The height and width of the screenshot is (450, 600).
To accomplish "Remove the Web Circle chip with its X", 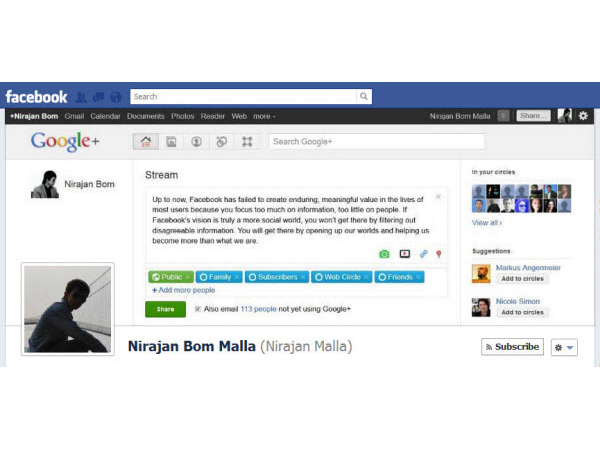I will [366, 277].
